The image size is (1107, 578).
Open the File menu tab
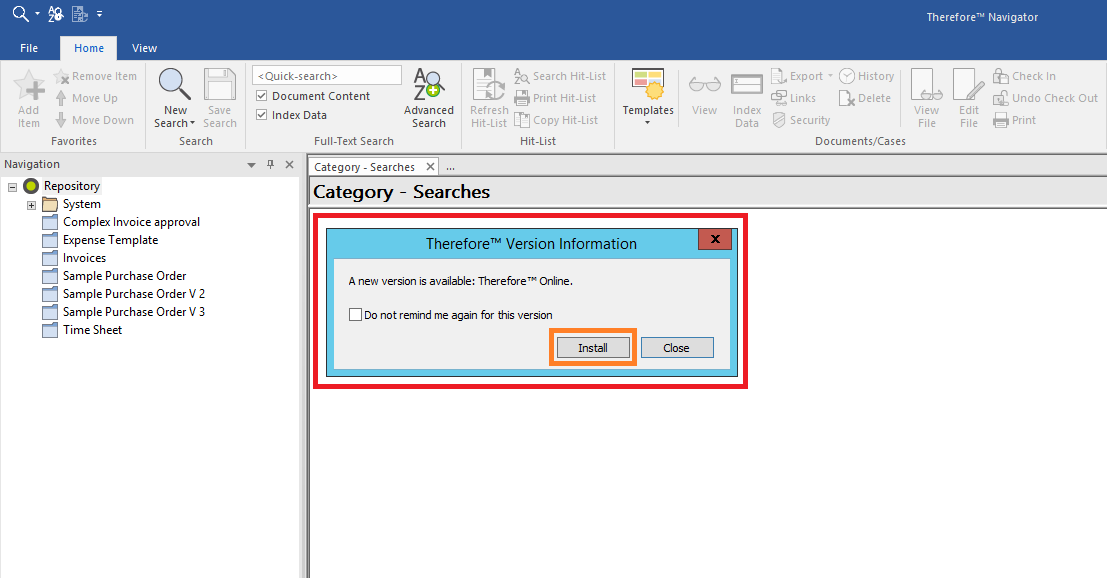(x=29, y=48)
